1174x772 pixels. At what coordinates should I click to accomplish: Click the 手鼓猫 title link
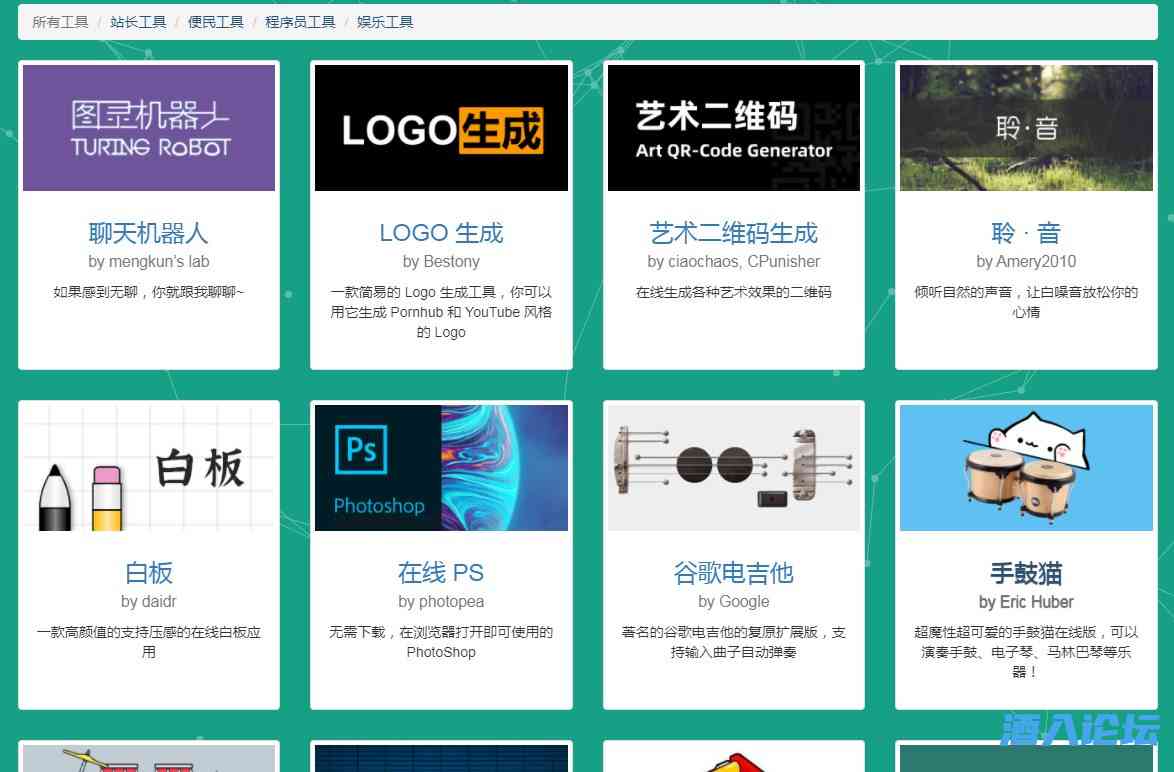click(1026, 573)
